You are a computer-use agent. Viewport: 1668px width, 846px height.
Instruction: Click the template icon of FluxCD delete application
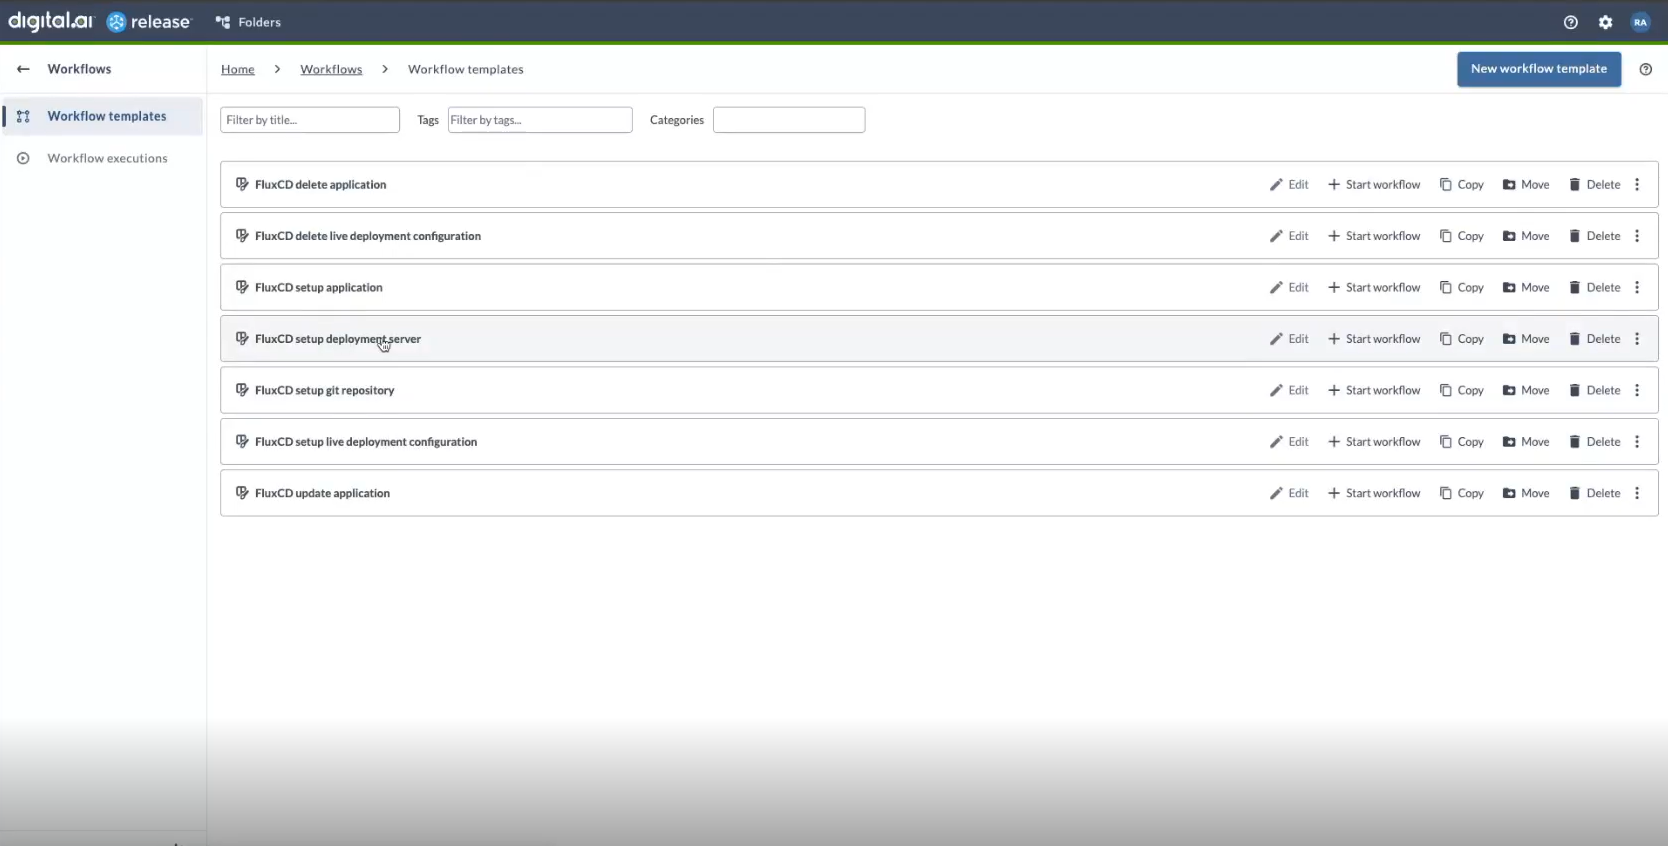point(242,184)
